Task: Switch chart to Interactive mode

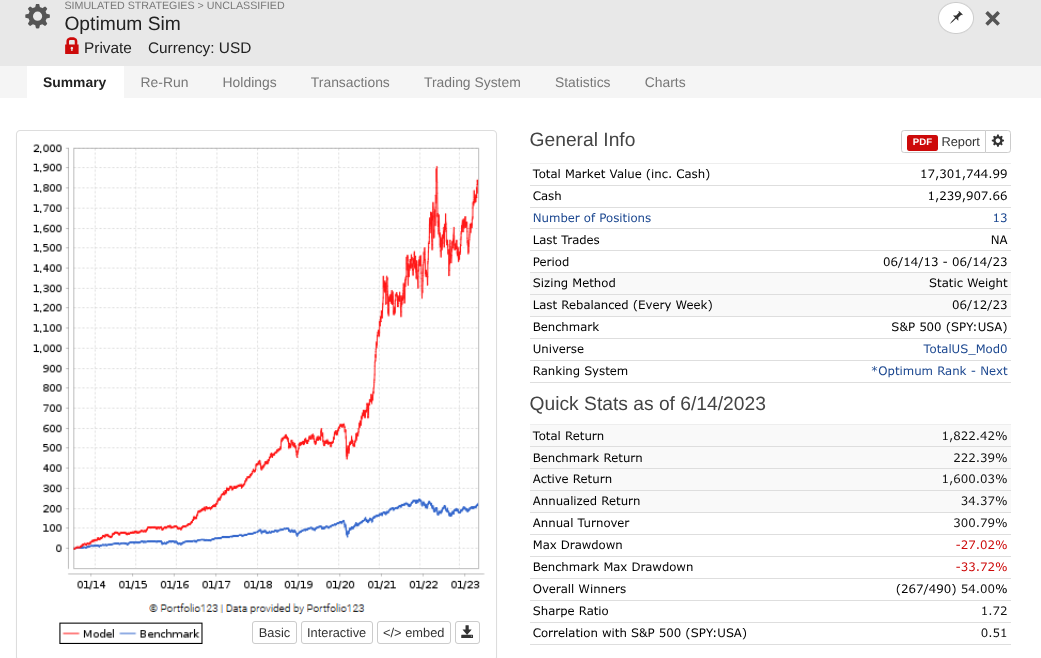Action: (336, 633)
